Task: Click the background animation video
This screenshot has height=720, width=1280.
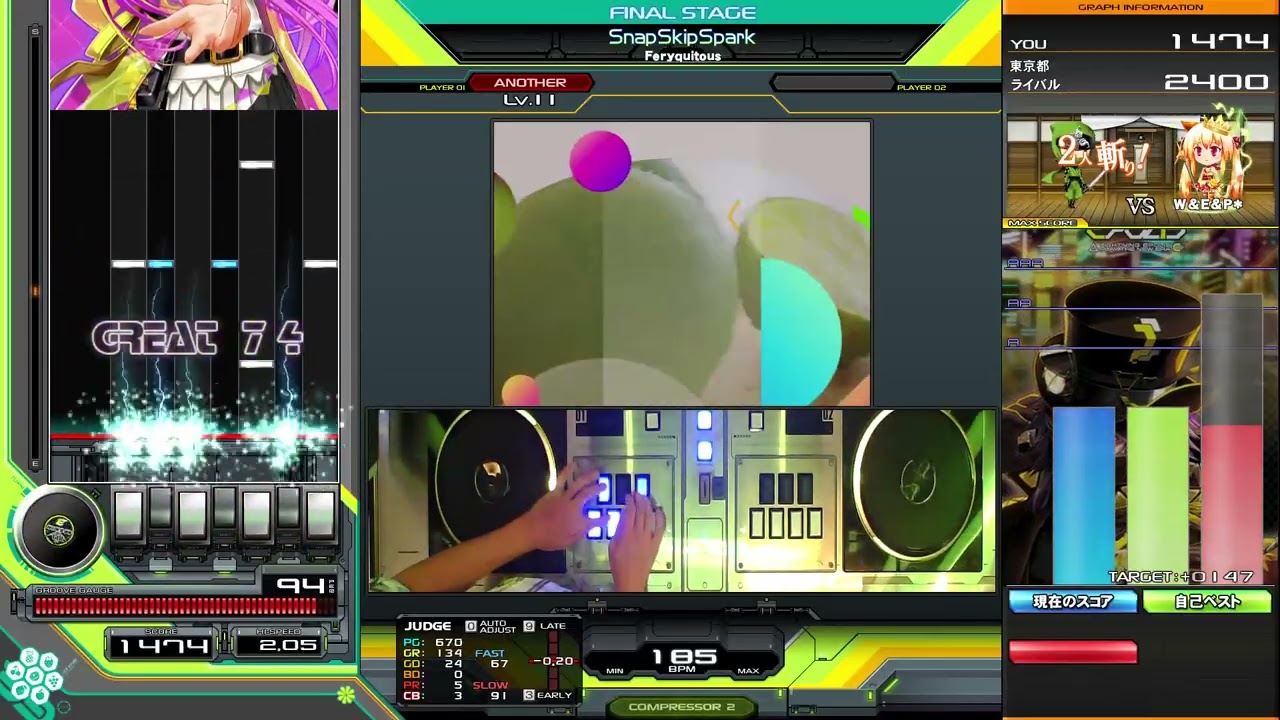Action: tap(682, 263)
